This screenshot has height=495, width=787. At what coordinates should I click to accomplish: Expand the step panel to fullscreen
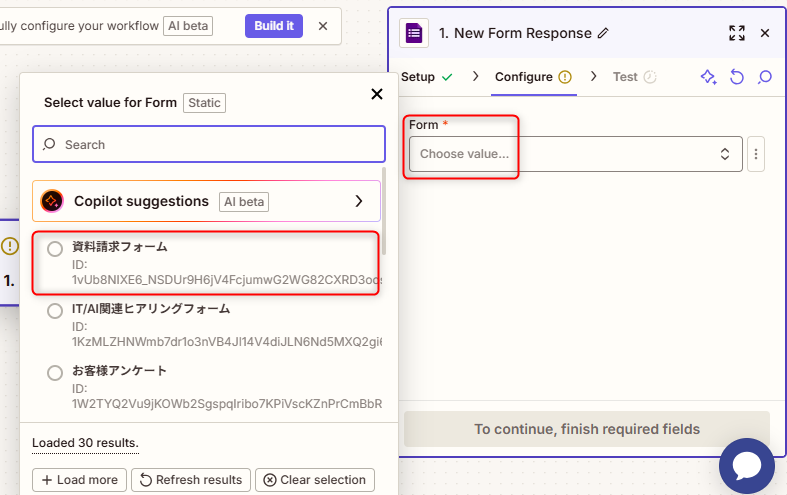[x=736, y=33]
